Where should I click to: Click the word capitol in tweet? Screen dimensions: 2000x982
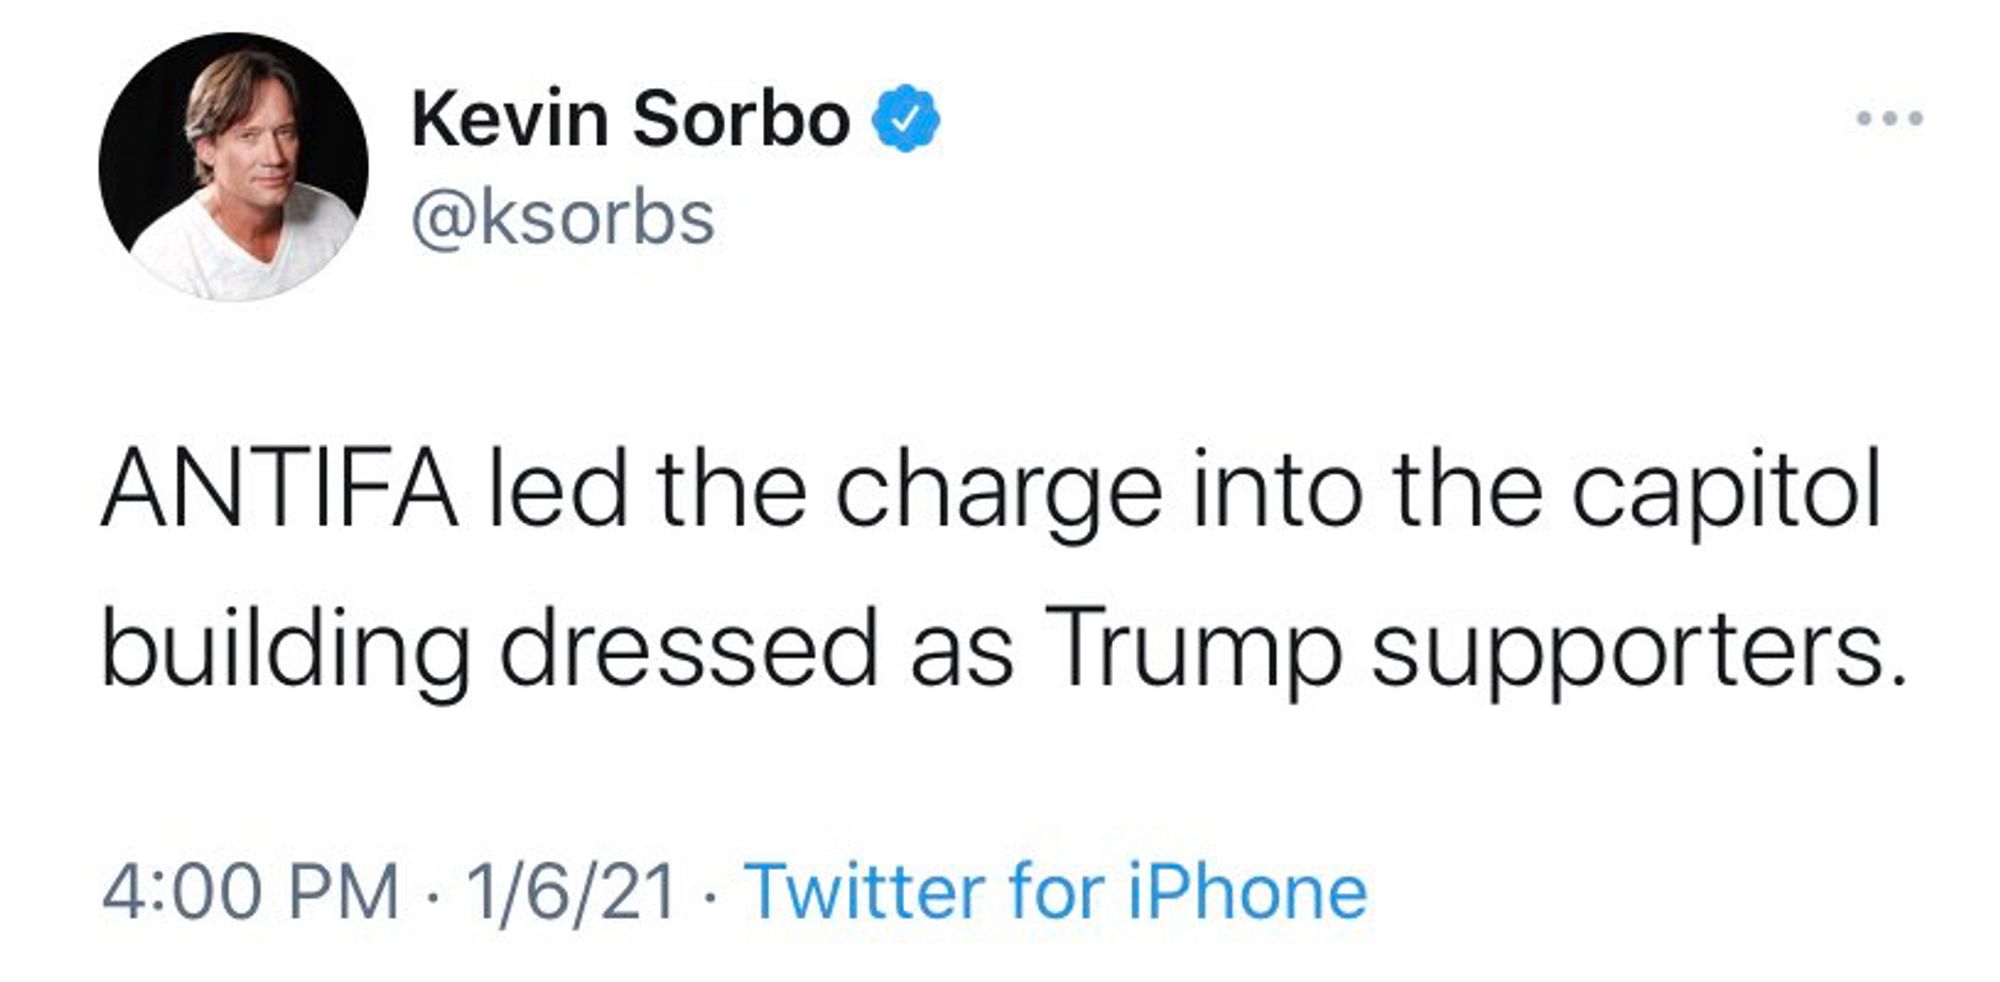(x=1725, y=492)
